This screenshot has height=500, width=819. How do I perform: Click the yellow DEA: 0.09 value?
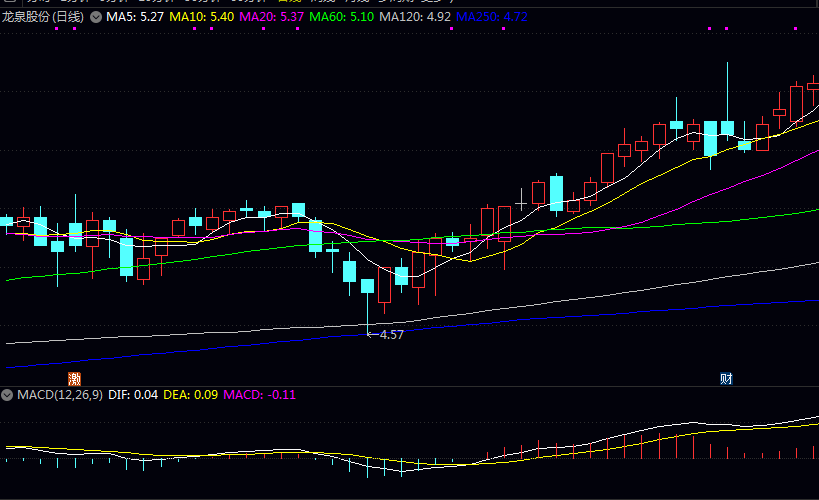191,395
